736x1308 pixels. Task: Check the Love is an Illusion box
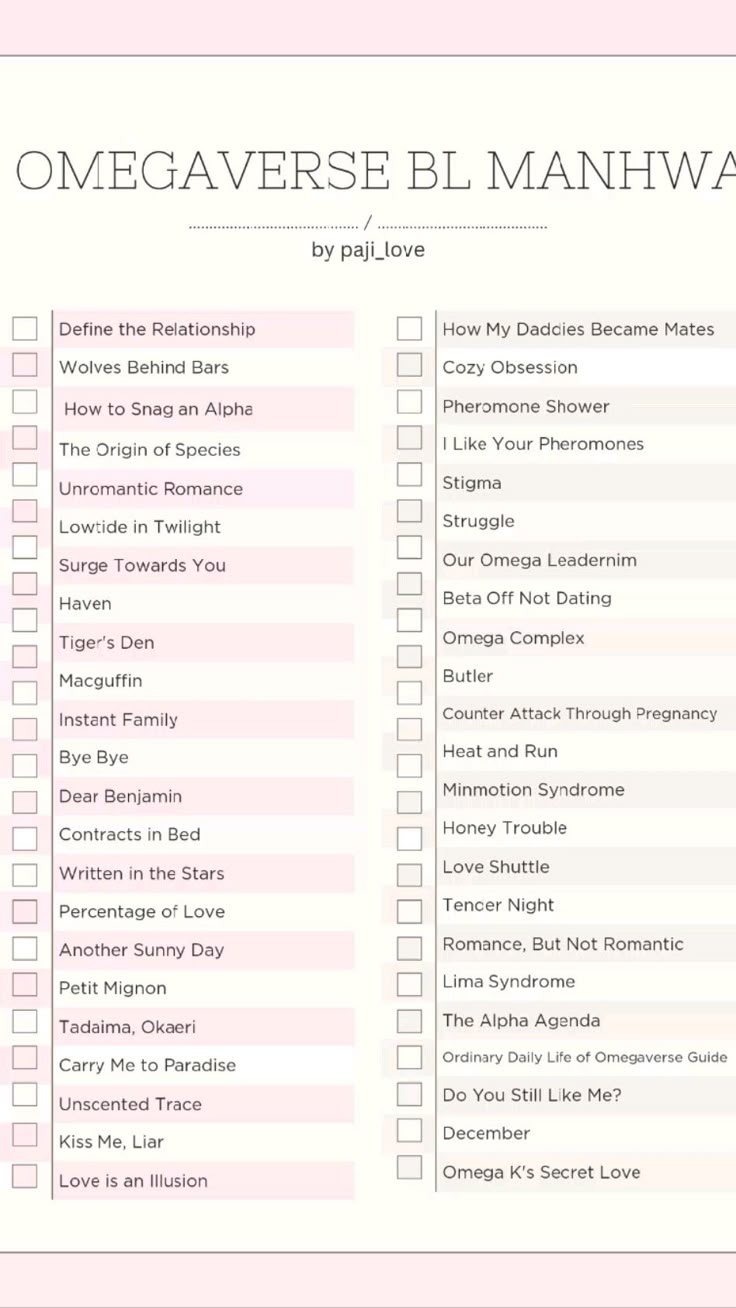[x=25, y=1176]
